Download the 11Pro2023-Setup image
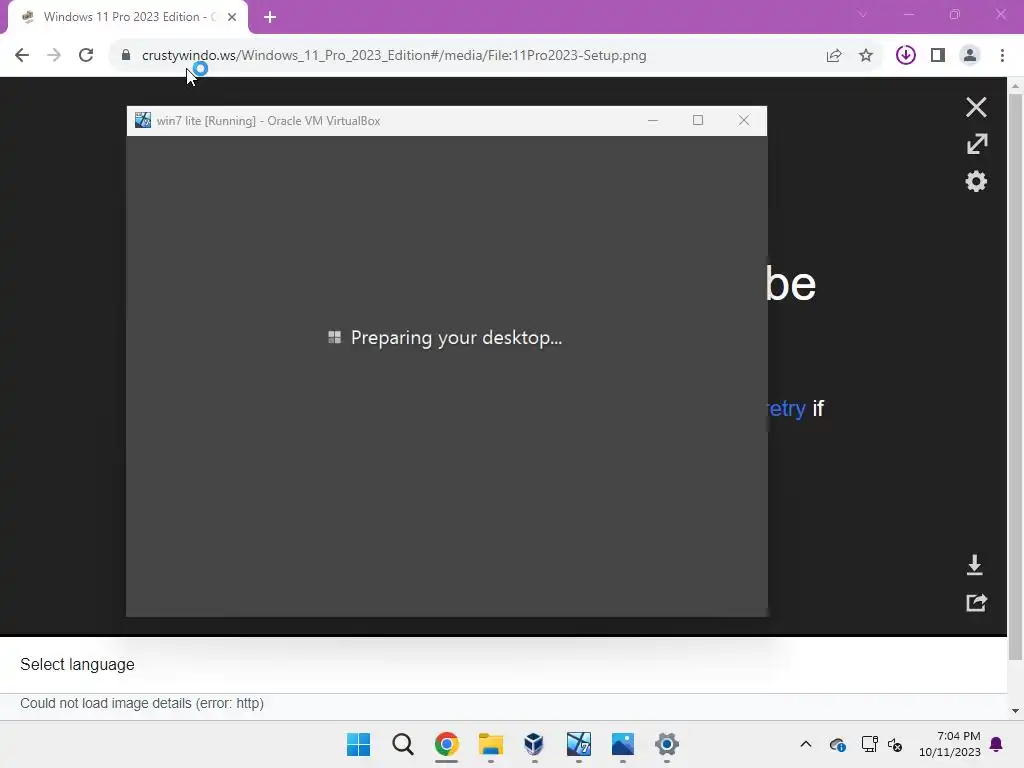 (974, 565)
